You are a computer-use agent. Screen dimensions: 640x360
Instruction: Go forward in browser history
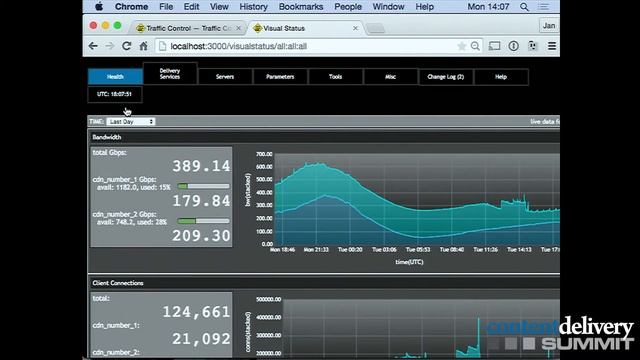(x=109, y=46)
